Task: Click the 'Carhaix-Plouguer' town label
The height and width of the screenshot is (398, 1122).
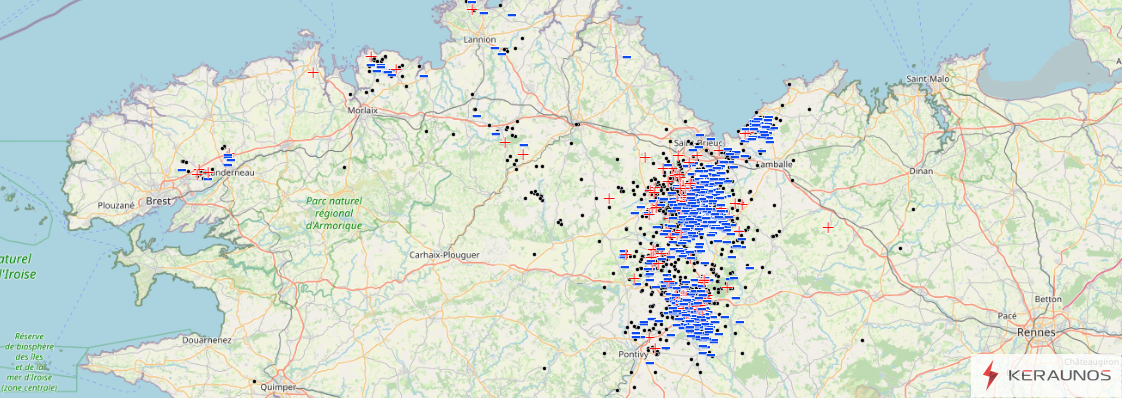Action: 444,255
